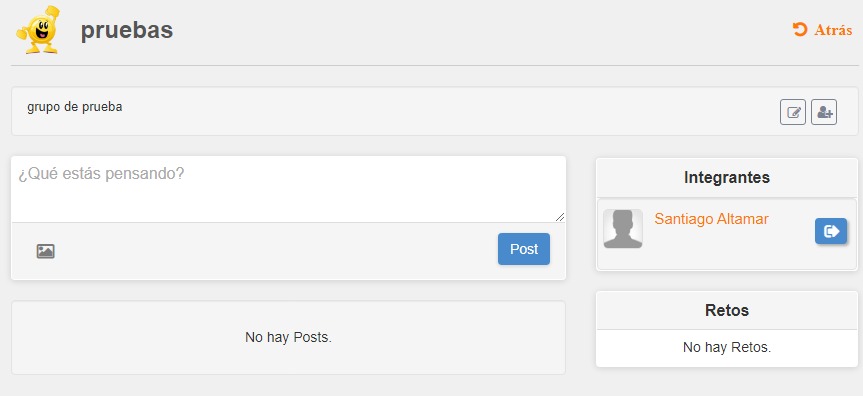Submit with the Post button
The height and width of the screenshot is (396, 863).
(x=523, y=249)
